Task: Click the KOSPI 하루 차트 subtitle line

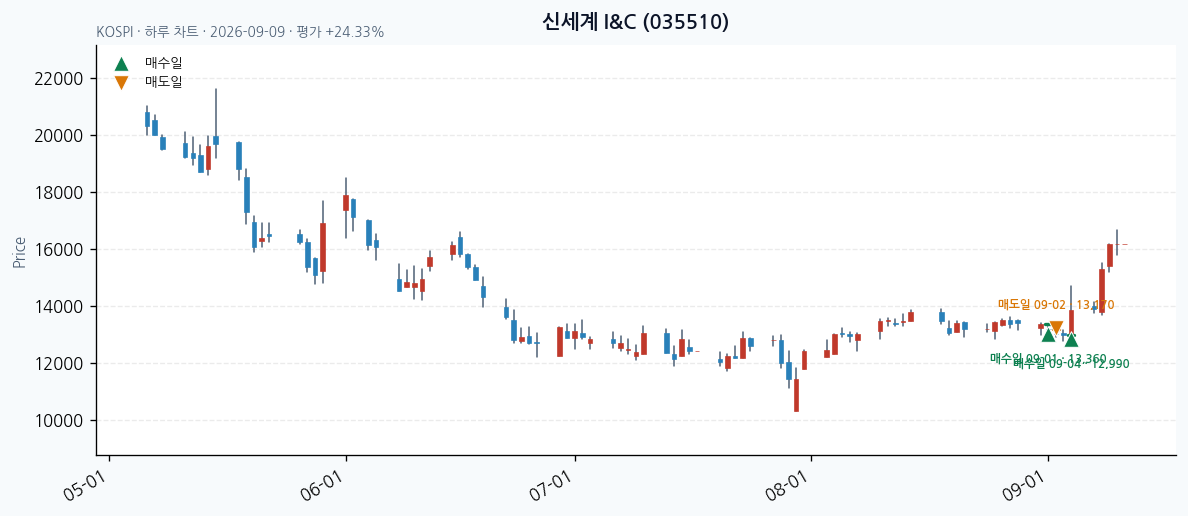Action: coord(240,33)
